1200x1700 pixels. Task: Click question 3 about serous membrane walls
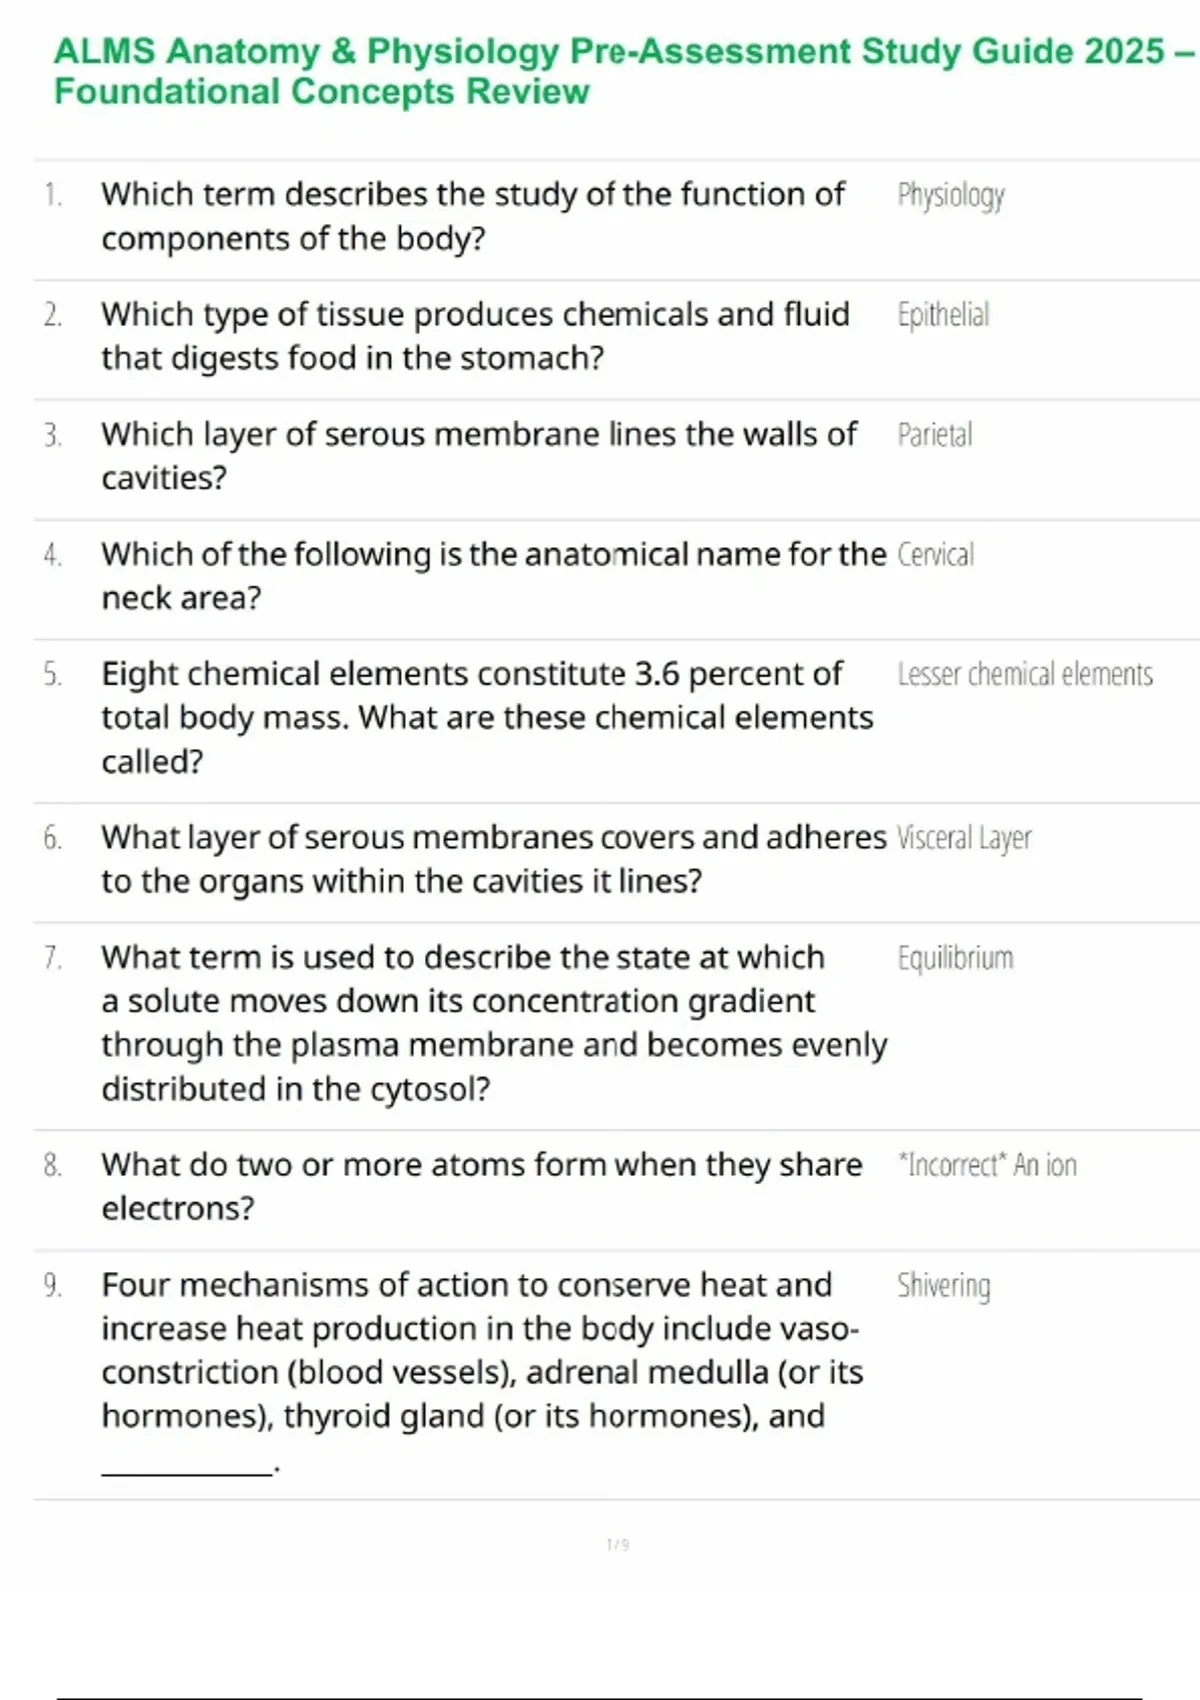point(478,456)
